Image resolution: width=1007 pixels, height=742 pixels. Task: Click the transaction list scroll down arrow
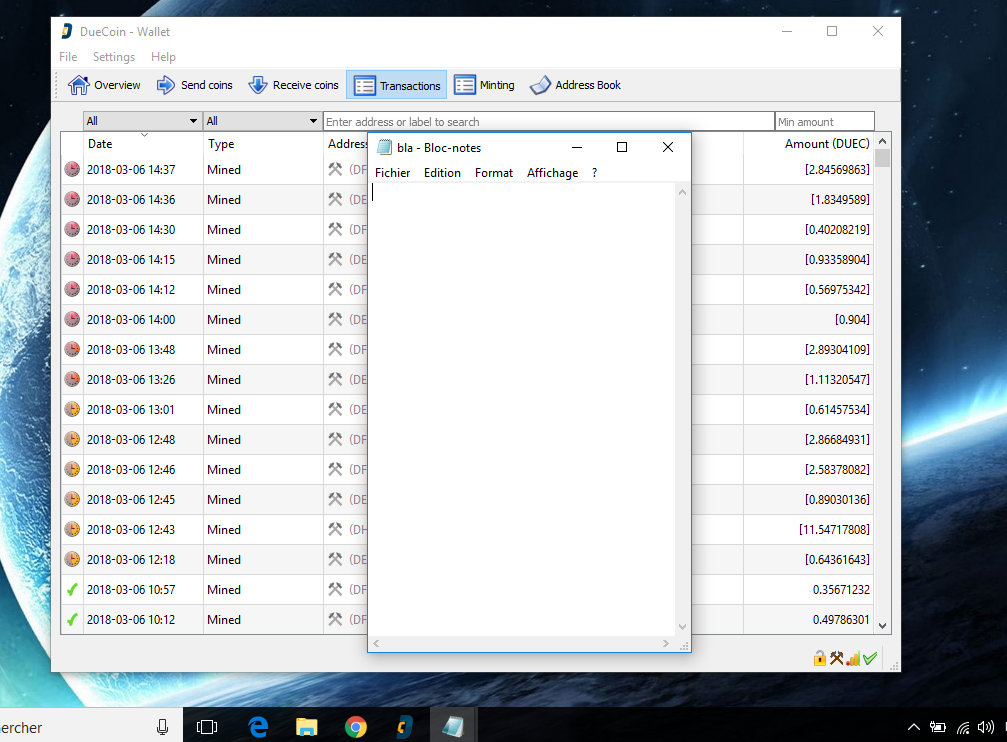pyautogui.click(x=882, y=626)
